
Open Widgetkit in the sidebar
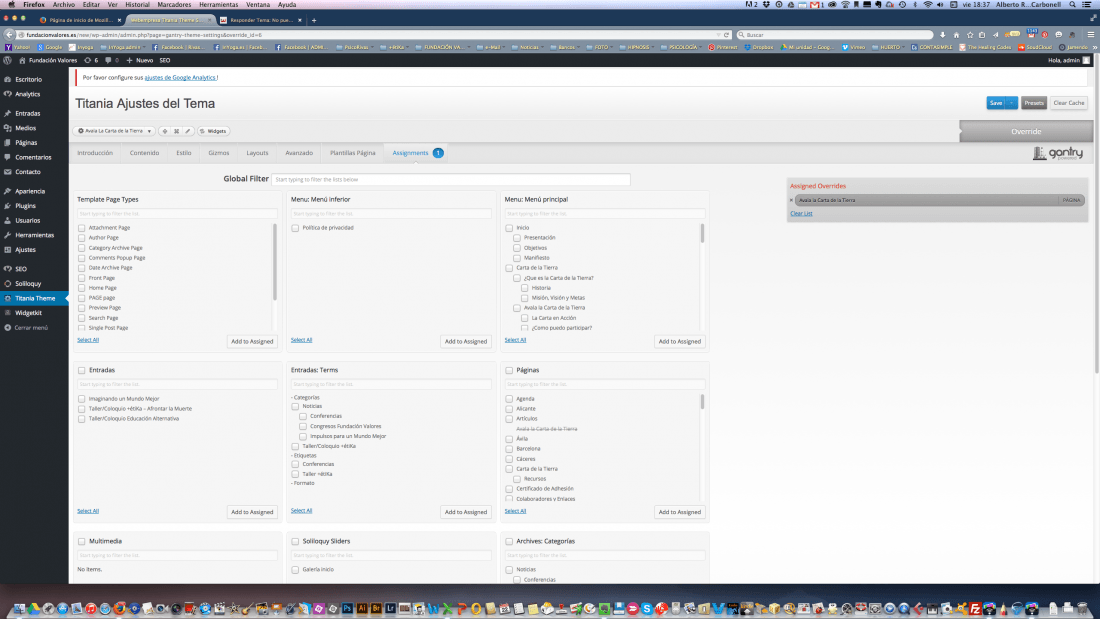click(x=28, y=313)
